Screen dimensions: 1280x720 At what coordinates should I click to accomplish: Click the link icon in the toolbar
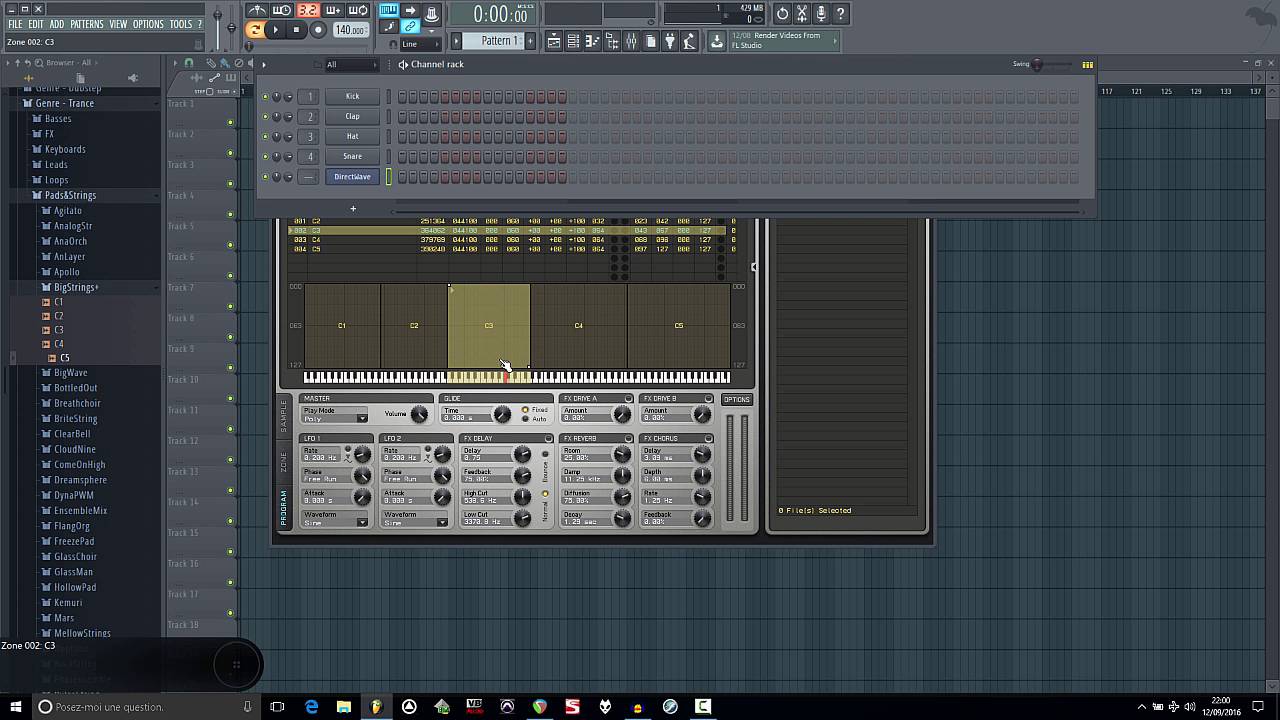(x=410, y=26)
